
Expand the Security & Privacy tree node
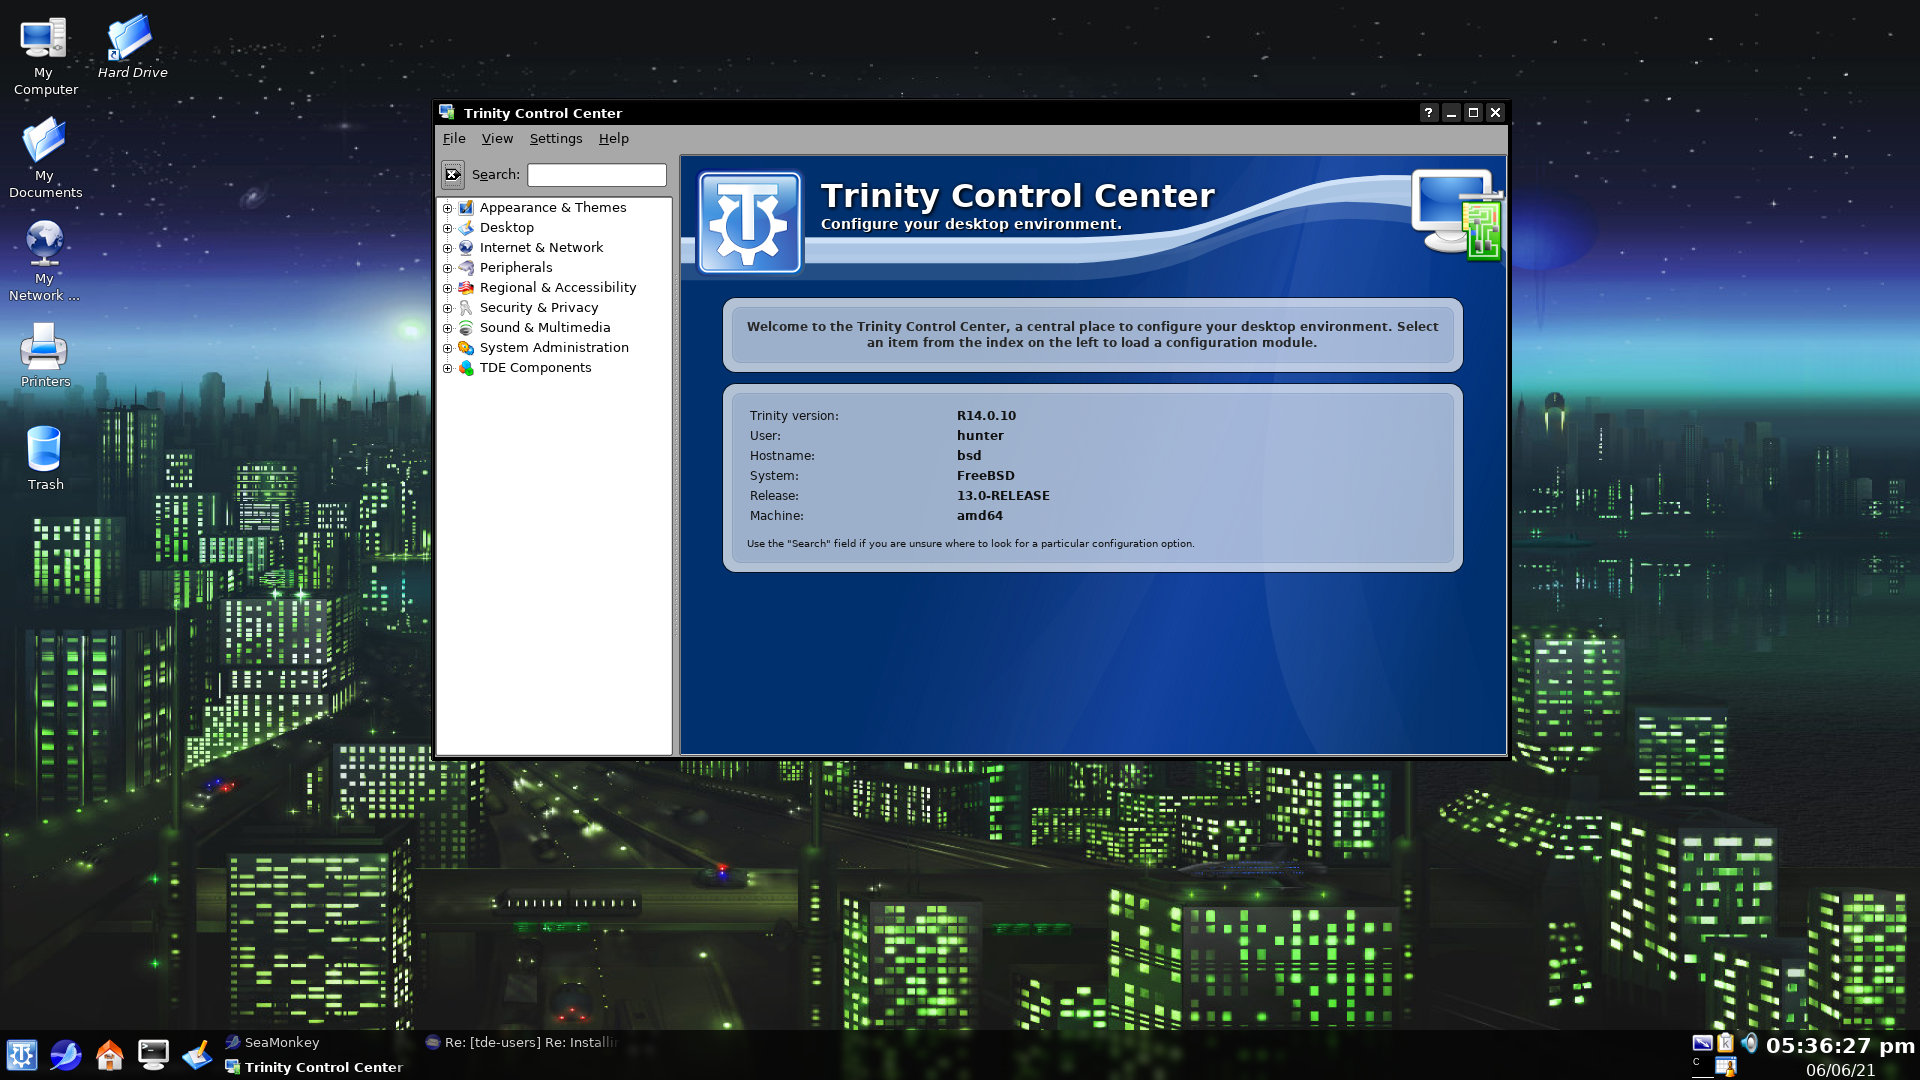pyautogui.click(x=448, y=308)
